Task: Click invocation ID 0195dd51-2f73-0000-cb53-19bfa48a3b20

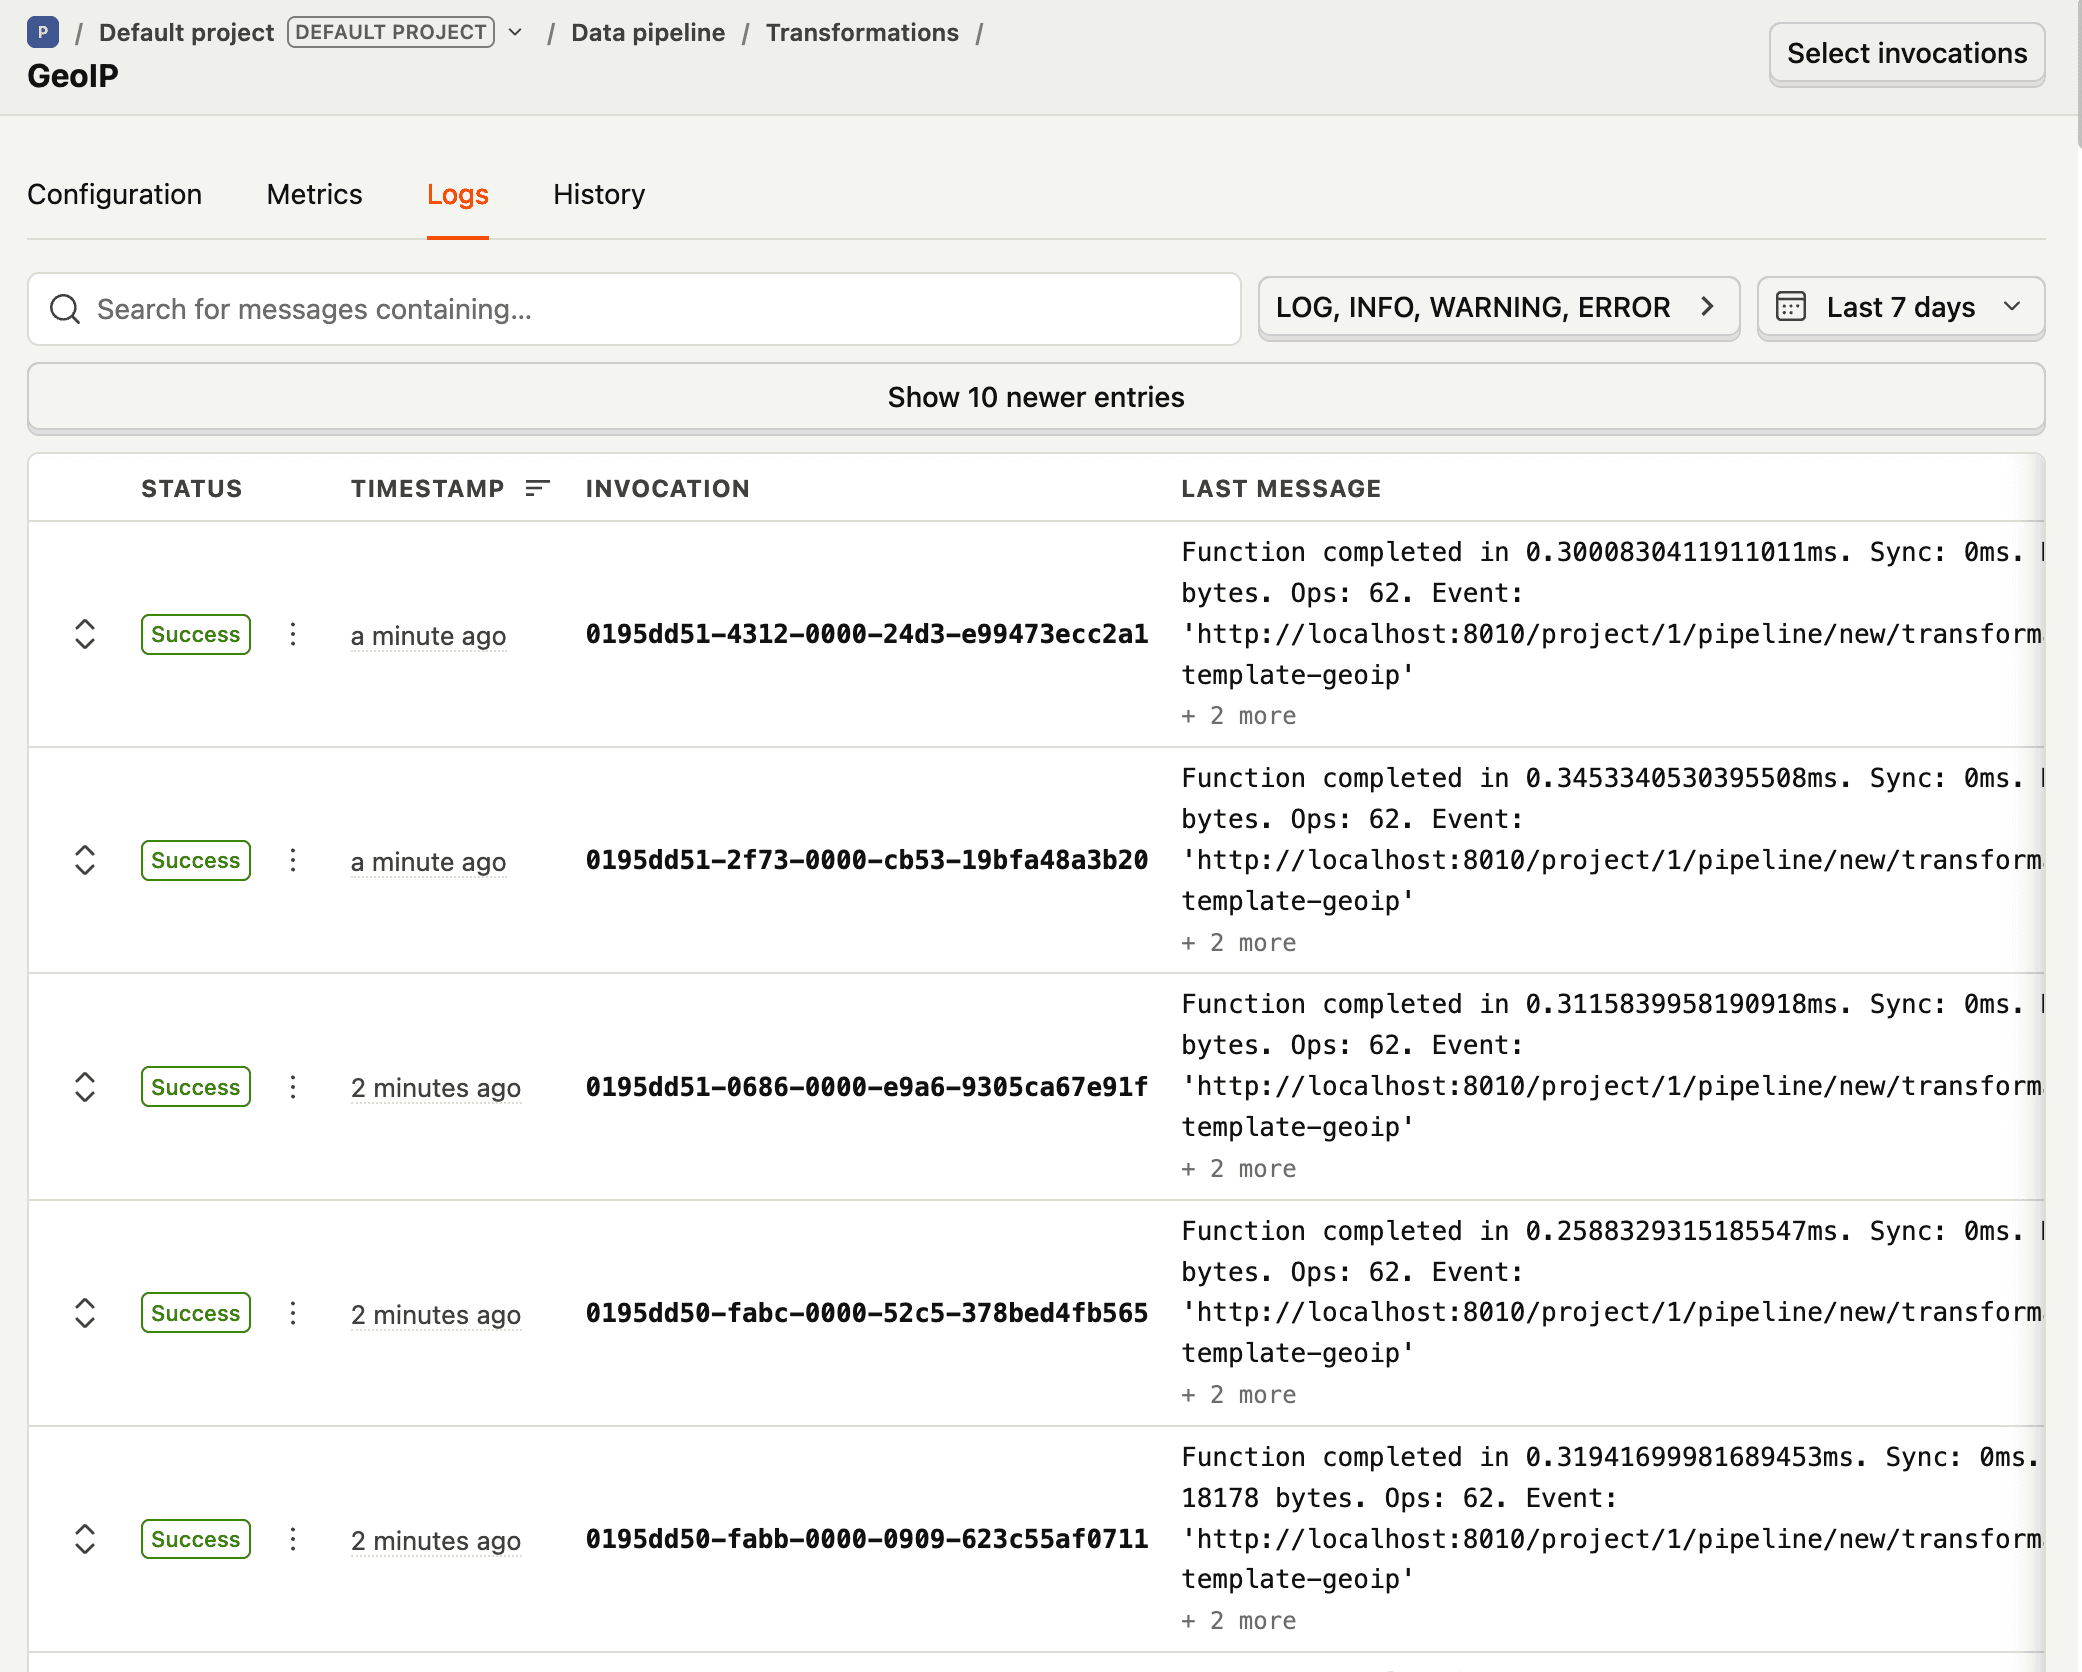Action: click(x=867, y=860)
